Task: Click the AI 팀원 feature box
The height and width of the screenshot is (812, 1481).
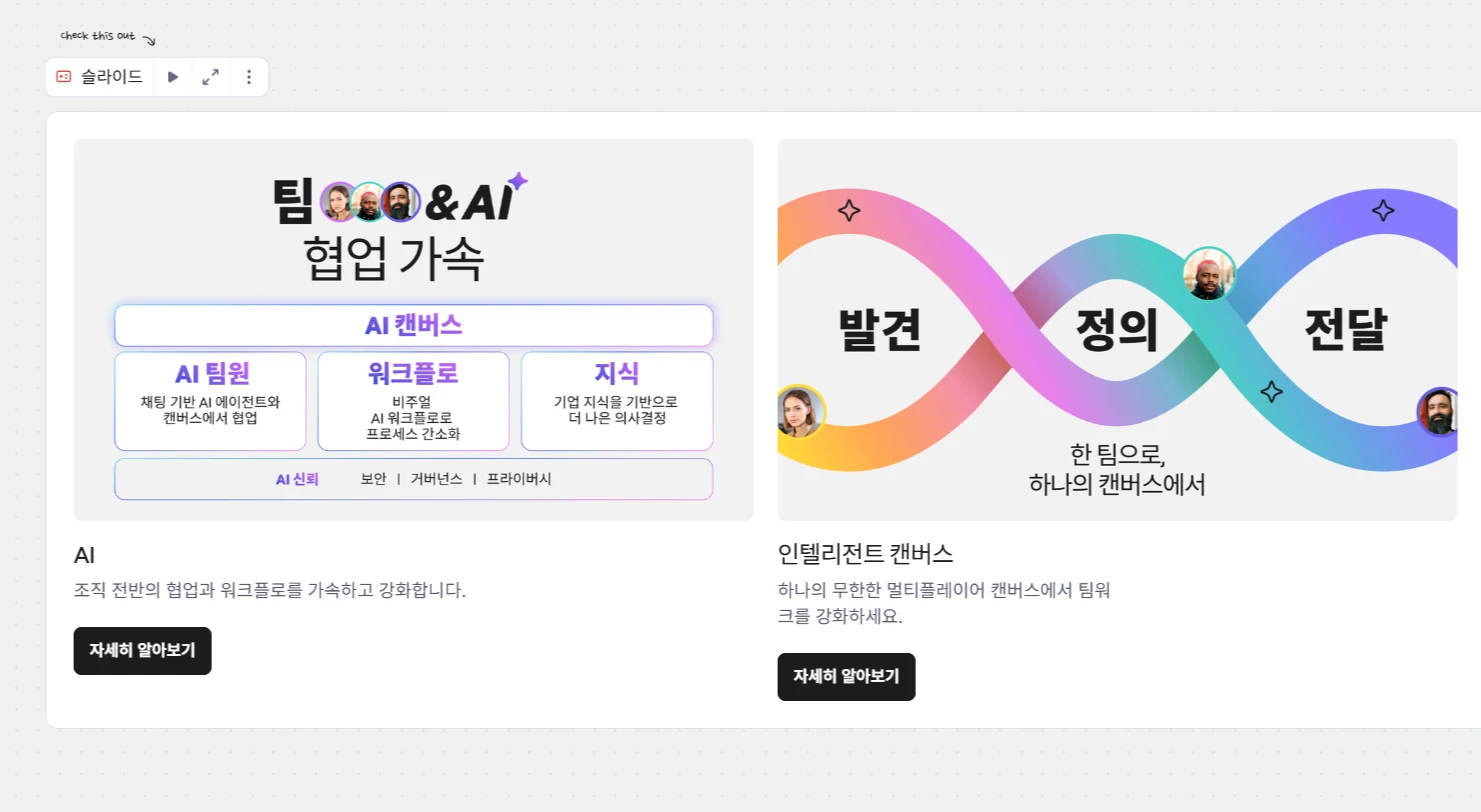Action: pos(210,401)
